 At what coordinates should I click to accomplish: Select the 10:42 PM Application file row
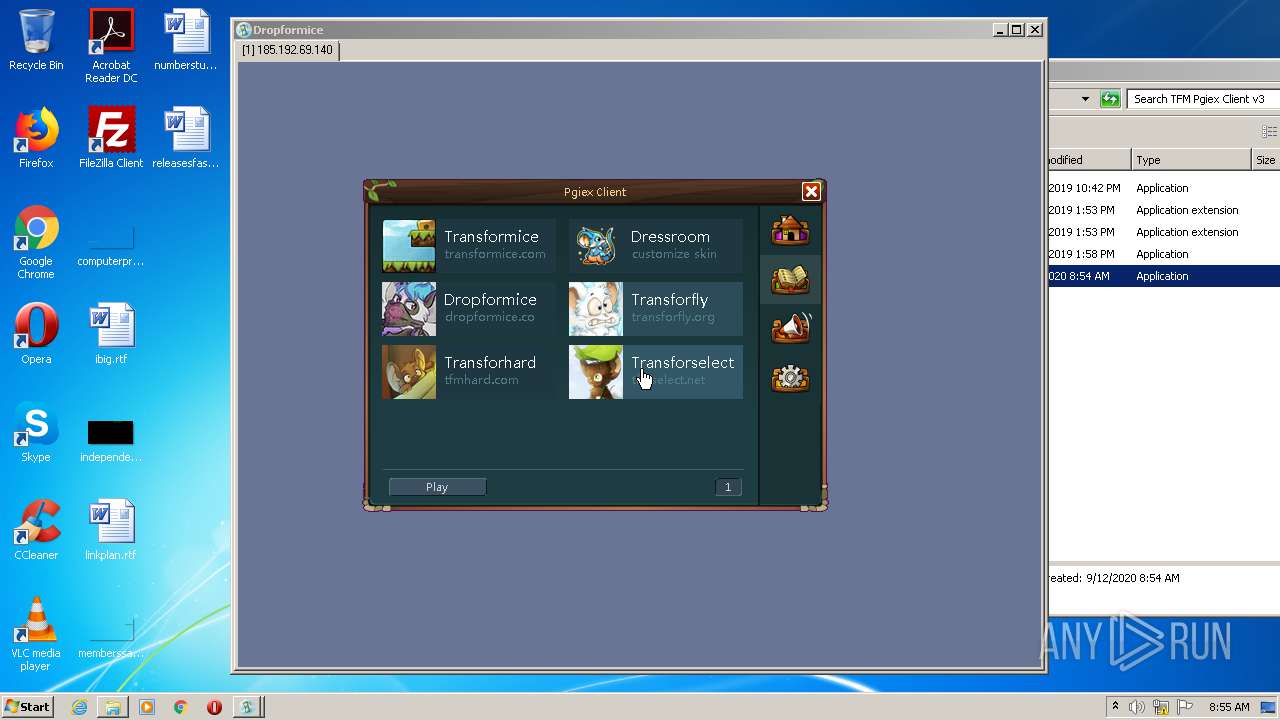(1164, 188)
